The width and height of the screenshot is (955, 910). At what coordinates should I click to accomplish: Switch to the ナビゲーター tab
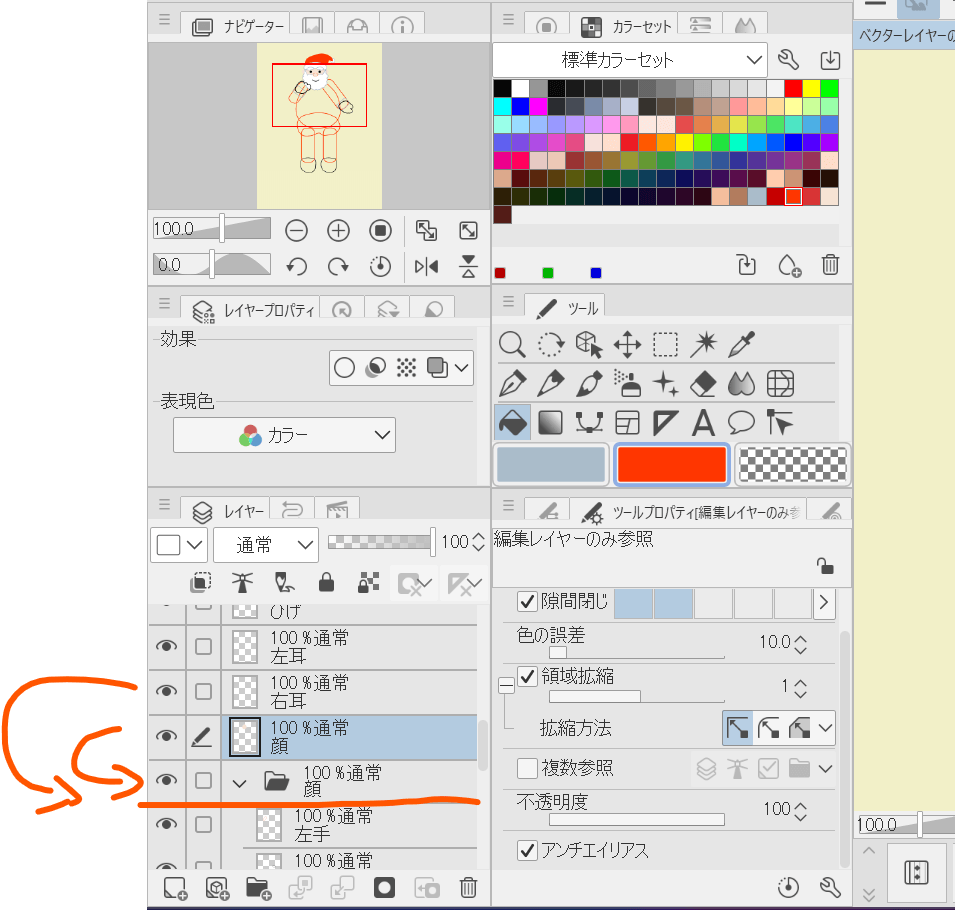234,26
